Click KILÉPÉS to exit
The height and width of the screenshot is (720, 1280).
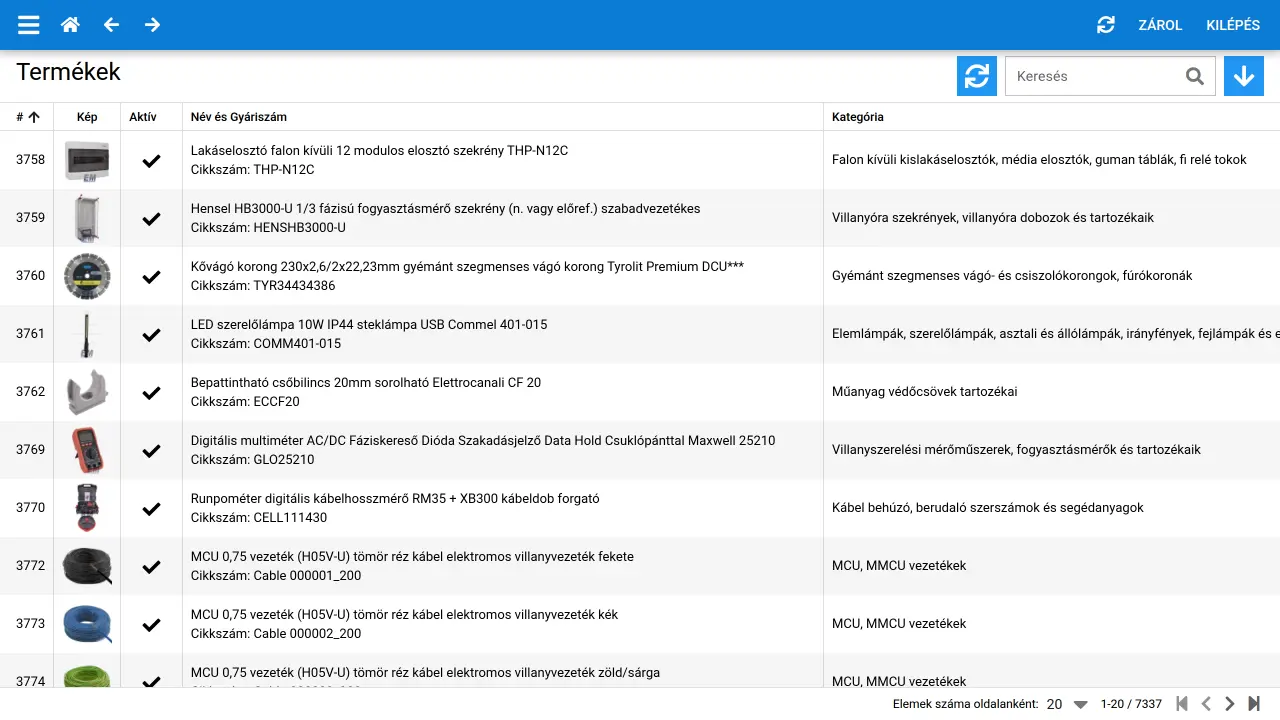tap(1232, 25)
